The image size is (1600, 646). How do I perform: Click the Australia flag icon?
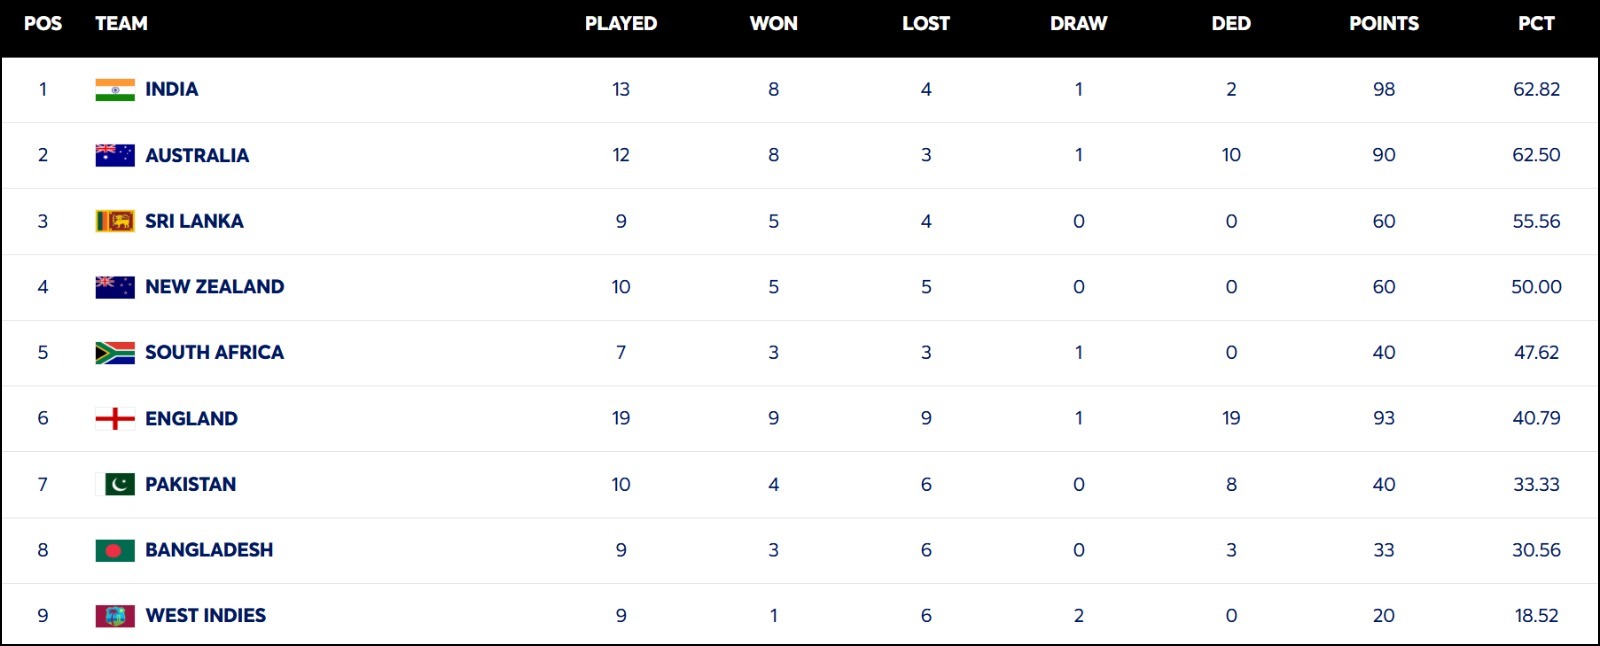point(115,155)
